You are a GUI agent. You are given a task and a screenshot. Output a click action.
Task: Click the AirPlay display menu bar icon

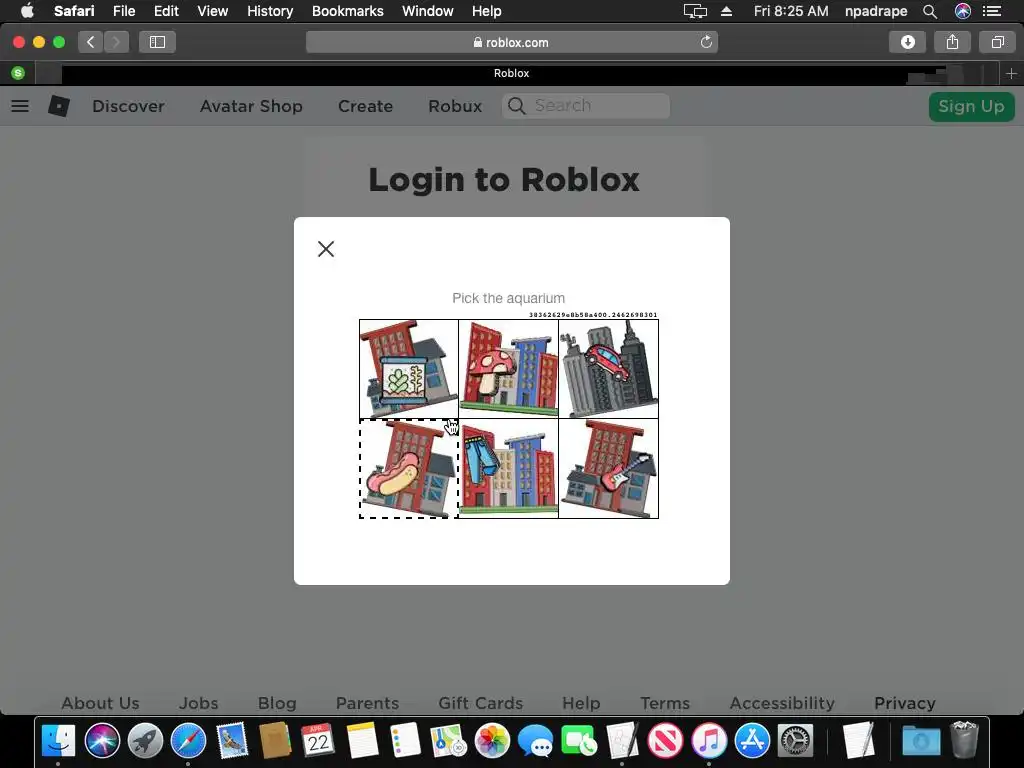[696, 11]
